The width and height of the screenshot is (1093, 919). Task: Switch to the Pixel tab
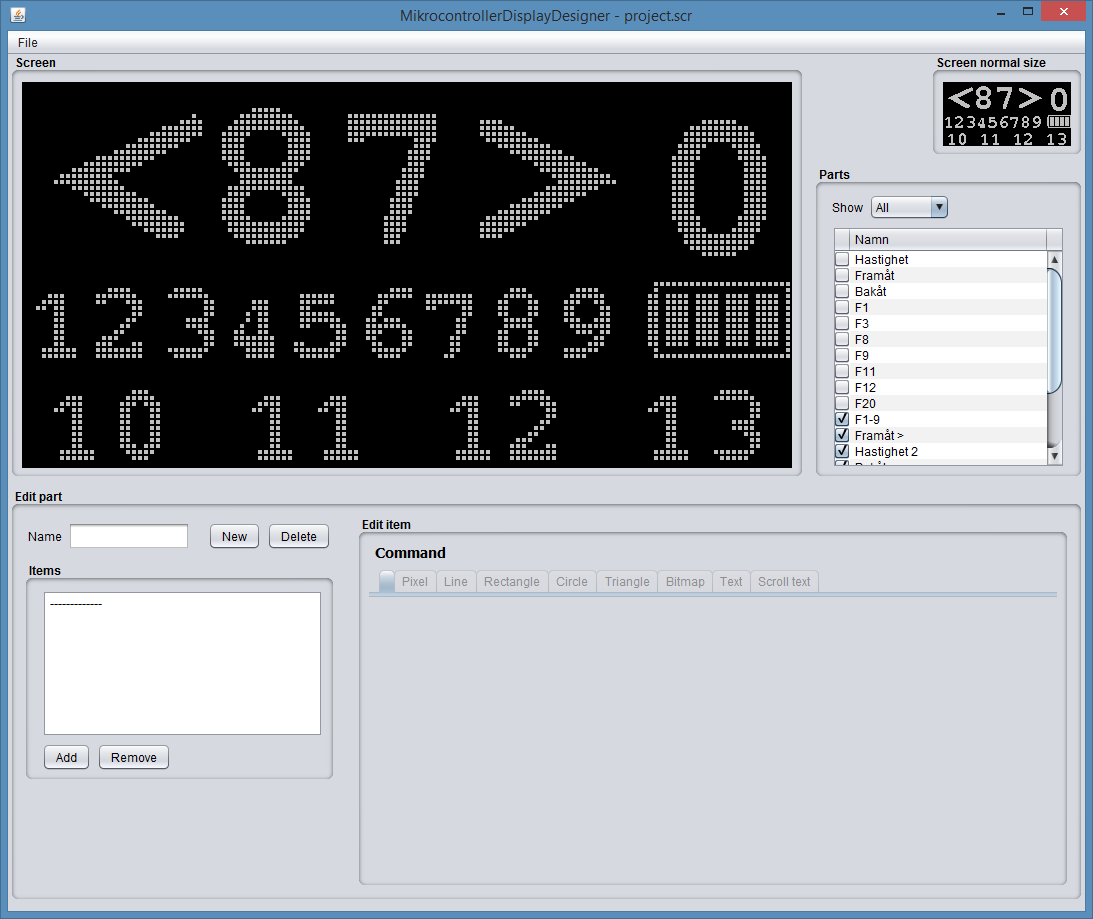[x=415, y=582]
